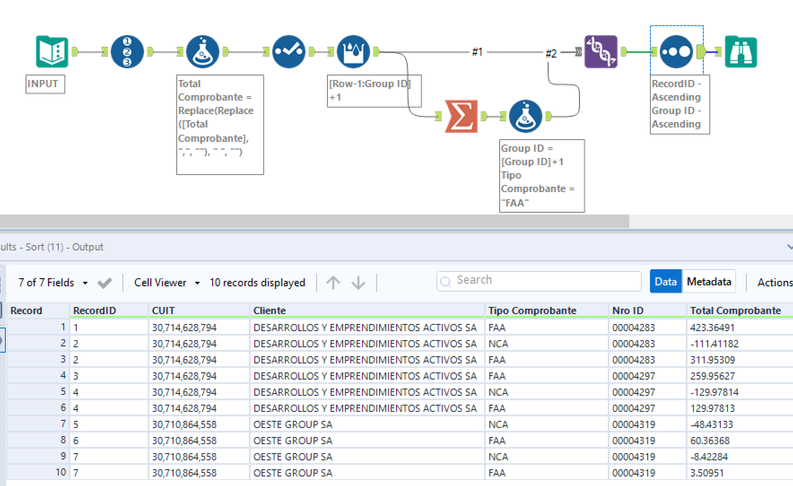
Task: Open the 7 of 7 Fields dropdown
Action: tap(53, 283)
